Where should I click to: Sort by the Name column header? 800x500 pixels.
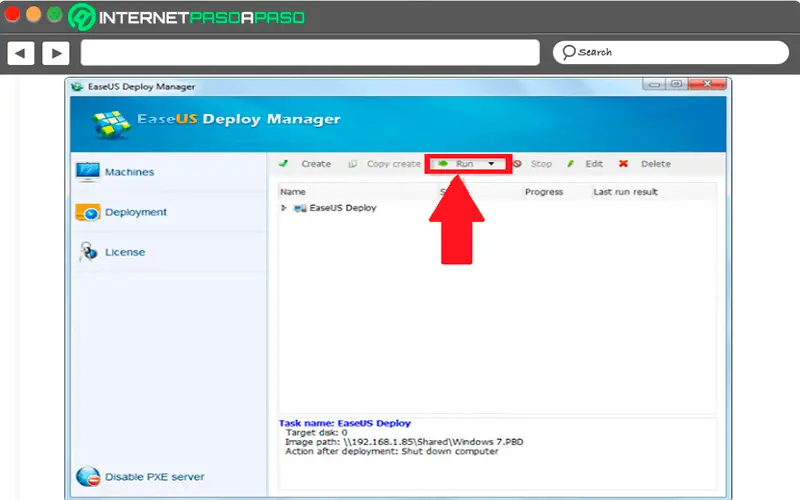point(293,192)
